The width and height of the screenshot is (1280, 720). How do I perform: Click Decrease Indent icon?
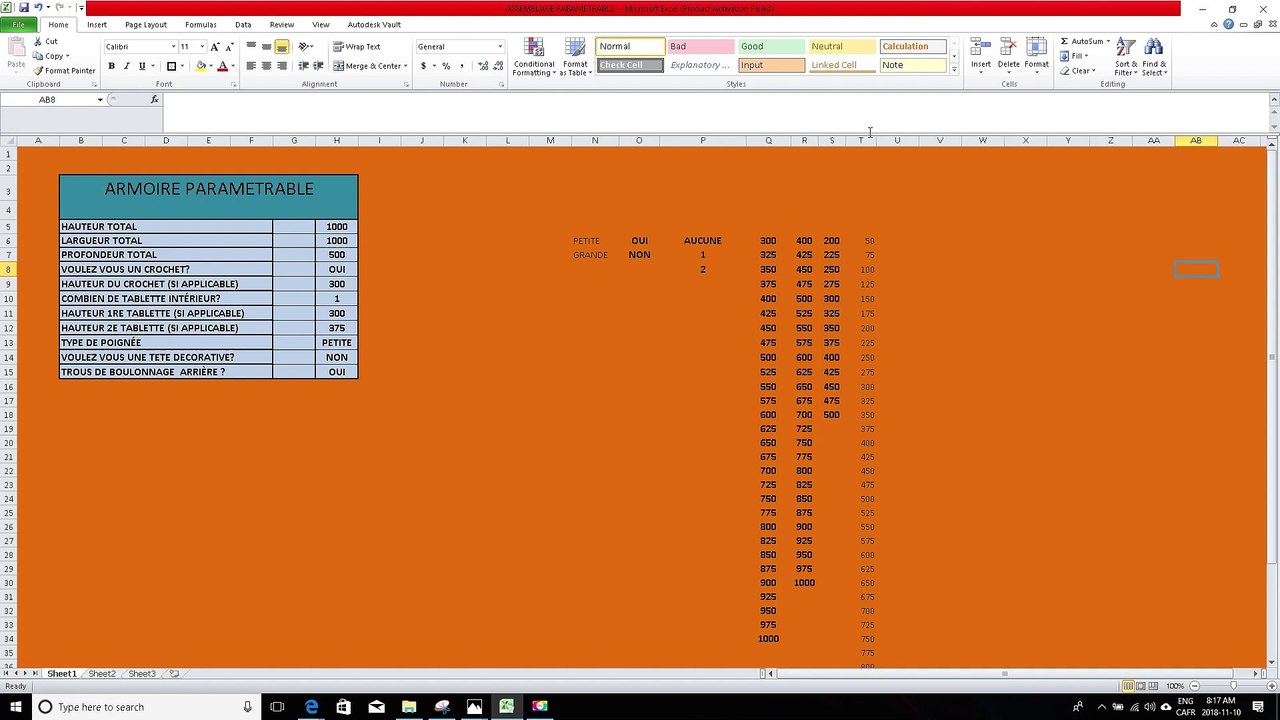303,66
